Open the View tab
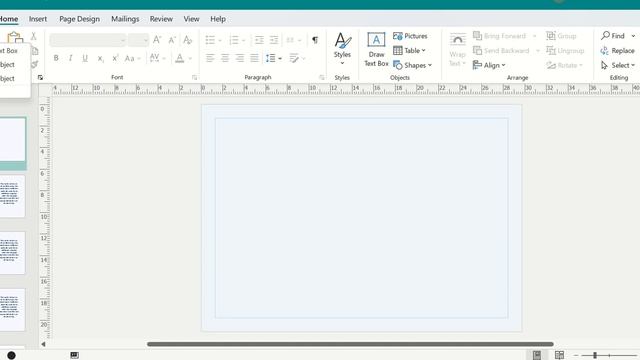The image size is (640, 360). (x=191, y=19)
